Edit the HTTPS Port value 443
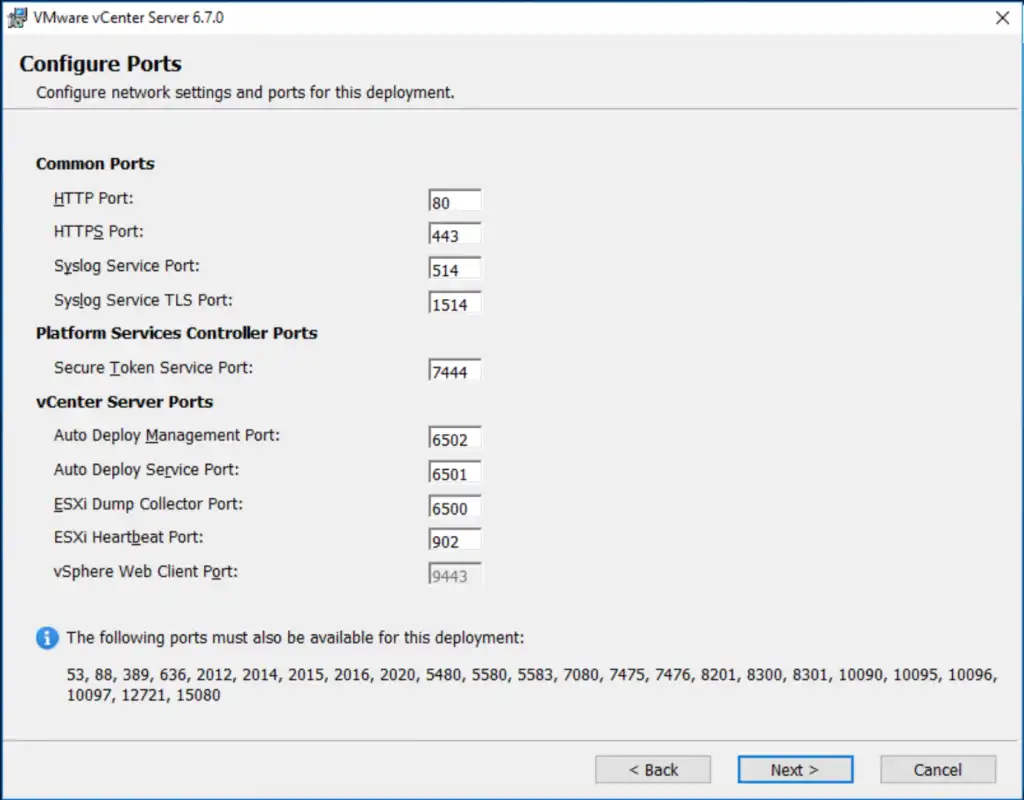1024x800 pixels. (455, 234)
